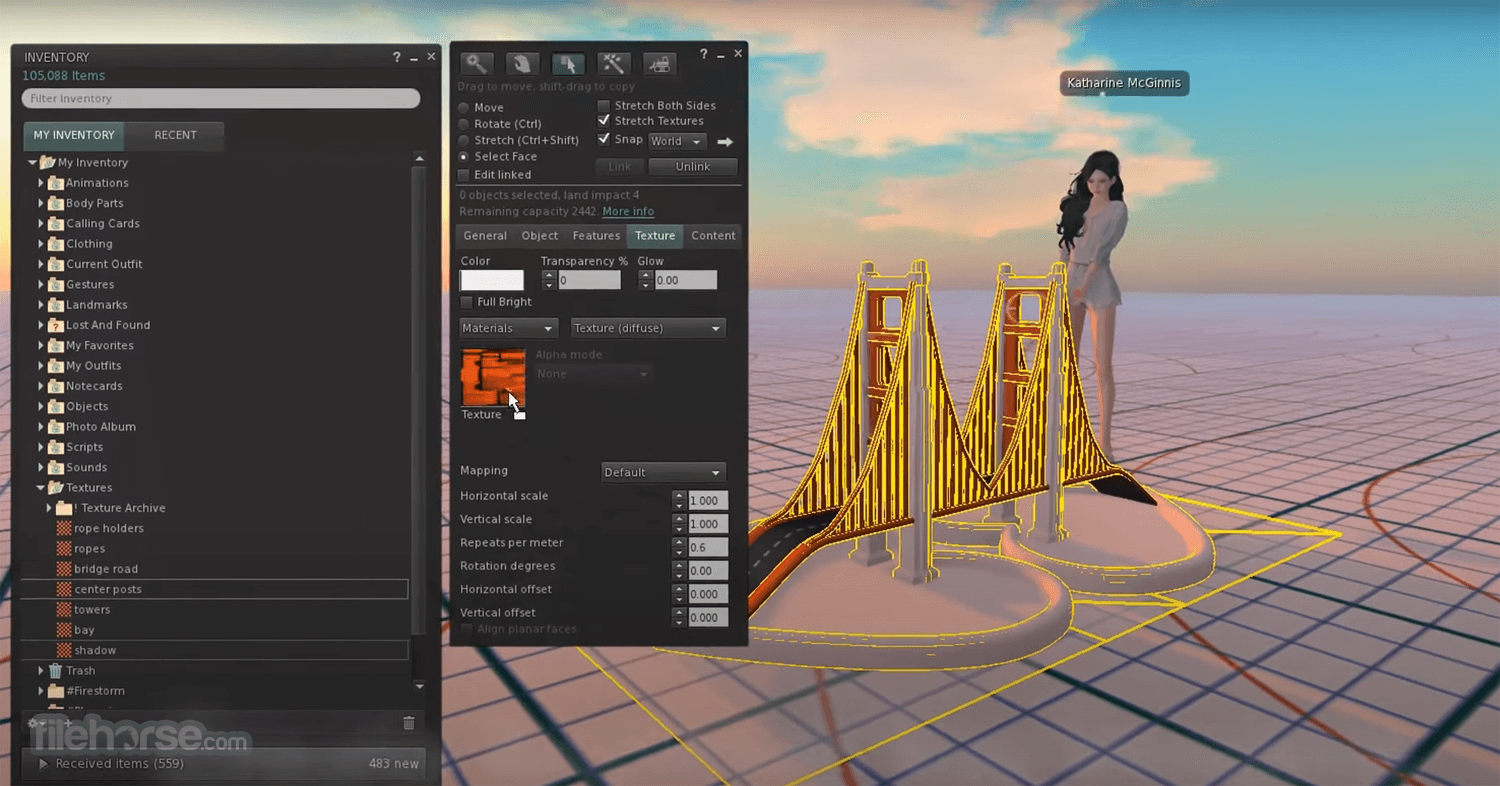Click the Trash folder icon in inventory
Screen dimensions: 1500x786
pos(56,671)
